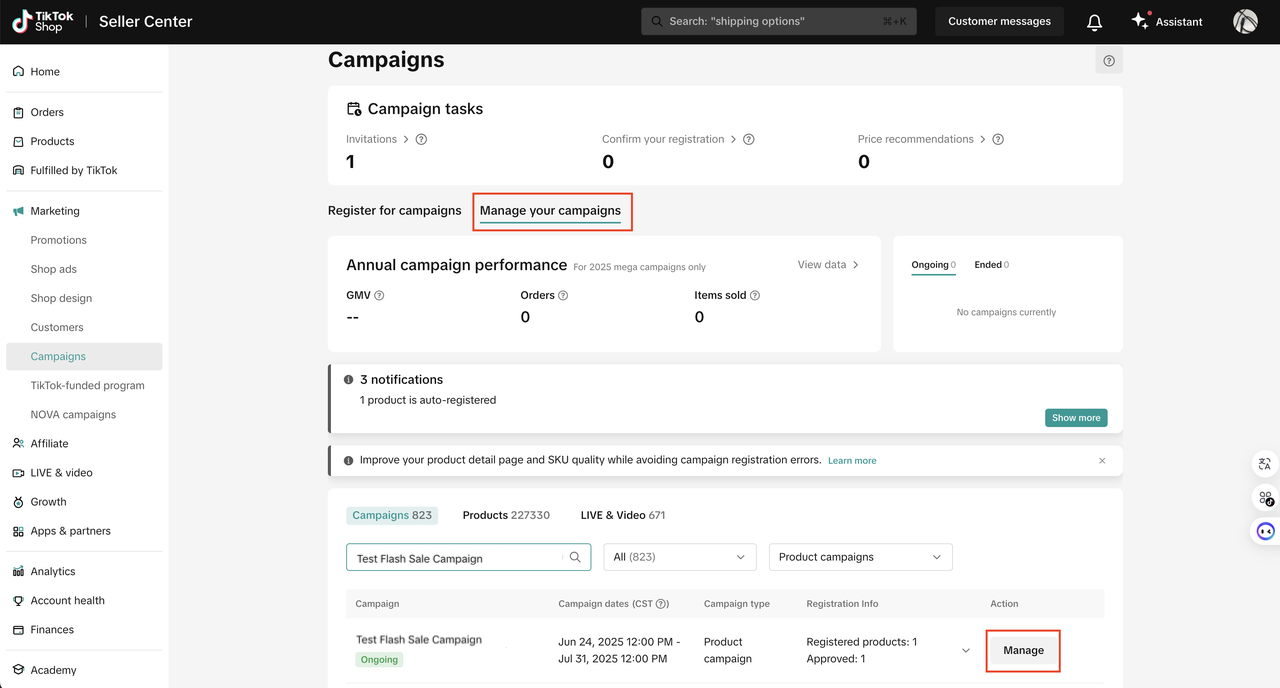Open the All (823) status dropdown

point(679,557)
